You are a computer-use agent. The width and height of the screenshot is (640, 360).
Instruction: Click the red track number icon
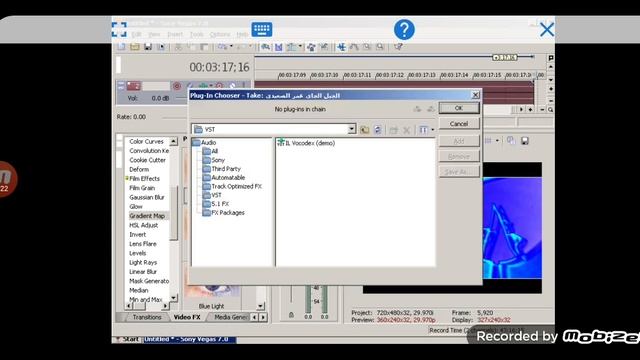click(133, 86)
